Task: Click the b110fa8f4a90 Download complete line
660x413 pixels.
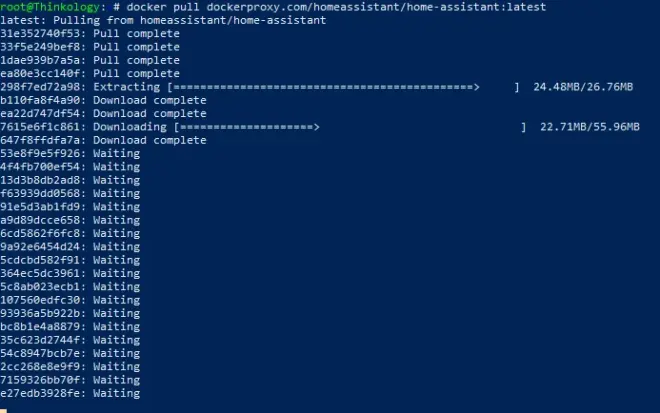Action: [103, 101]
